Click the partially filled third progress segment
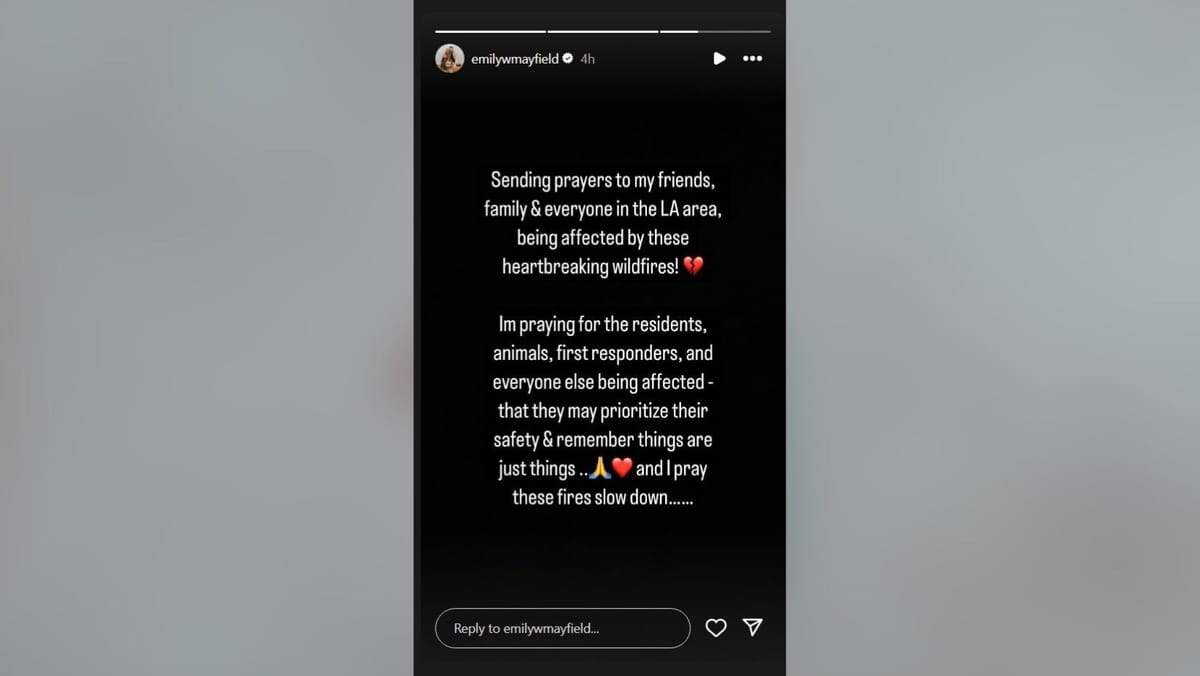Screen dimensions: 1200x676 tap(715, 32)
